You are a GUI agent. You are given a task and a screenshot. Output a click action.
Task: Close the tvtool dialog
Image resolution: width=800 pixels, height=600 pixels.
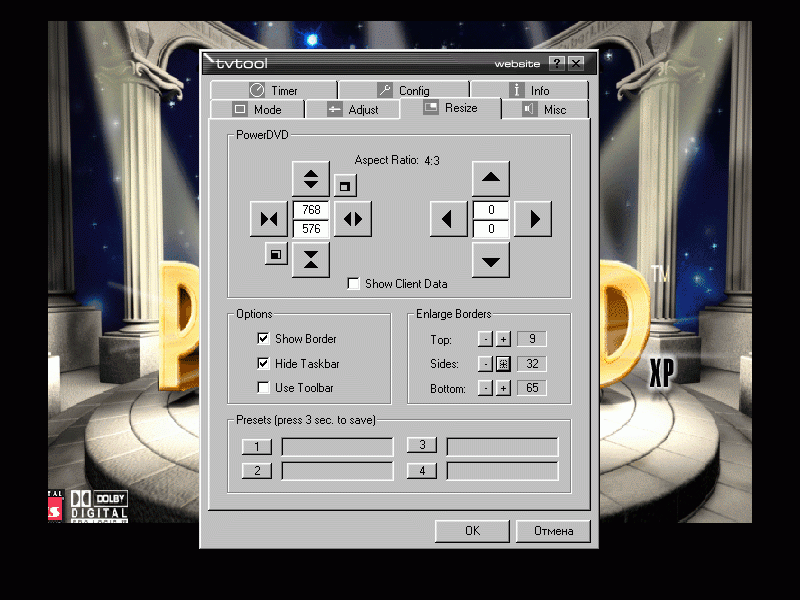[x=576, y=63]
